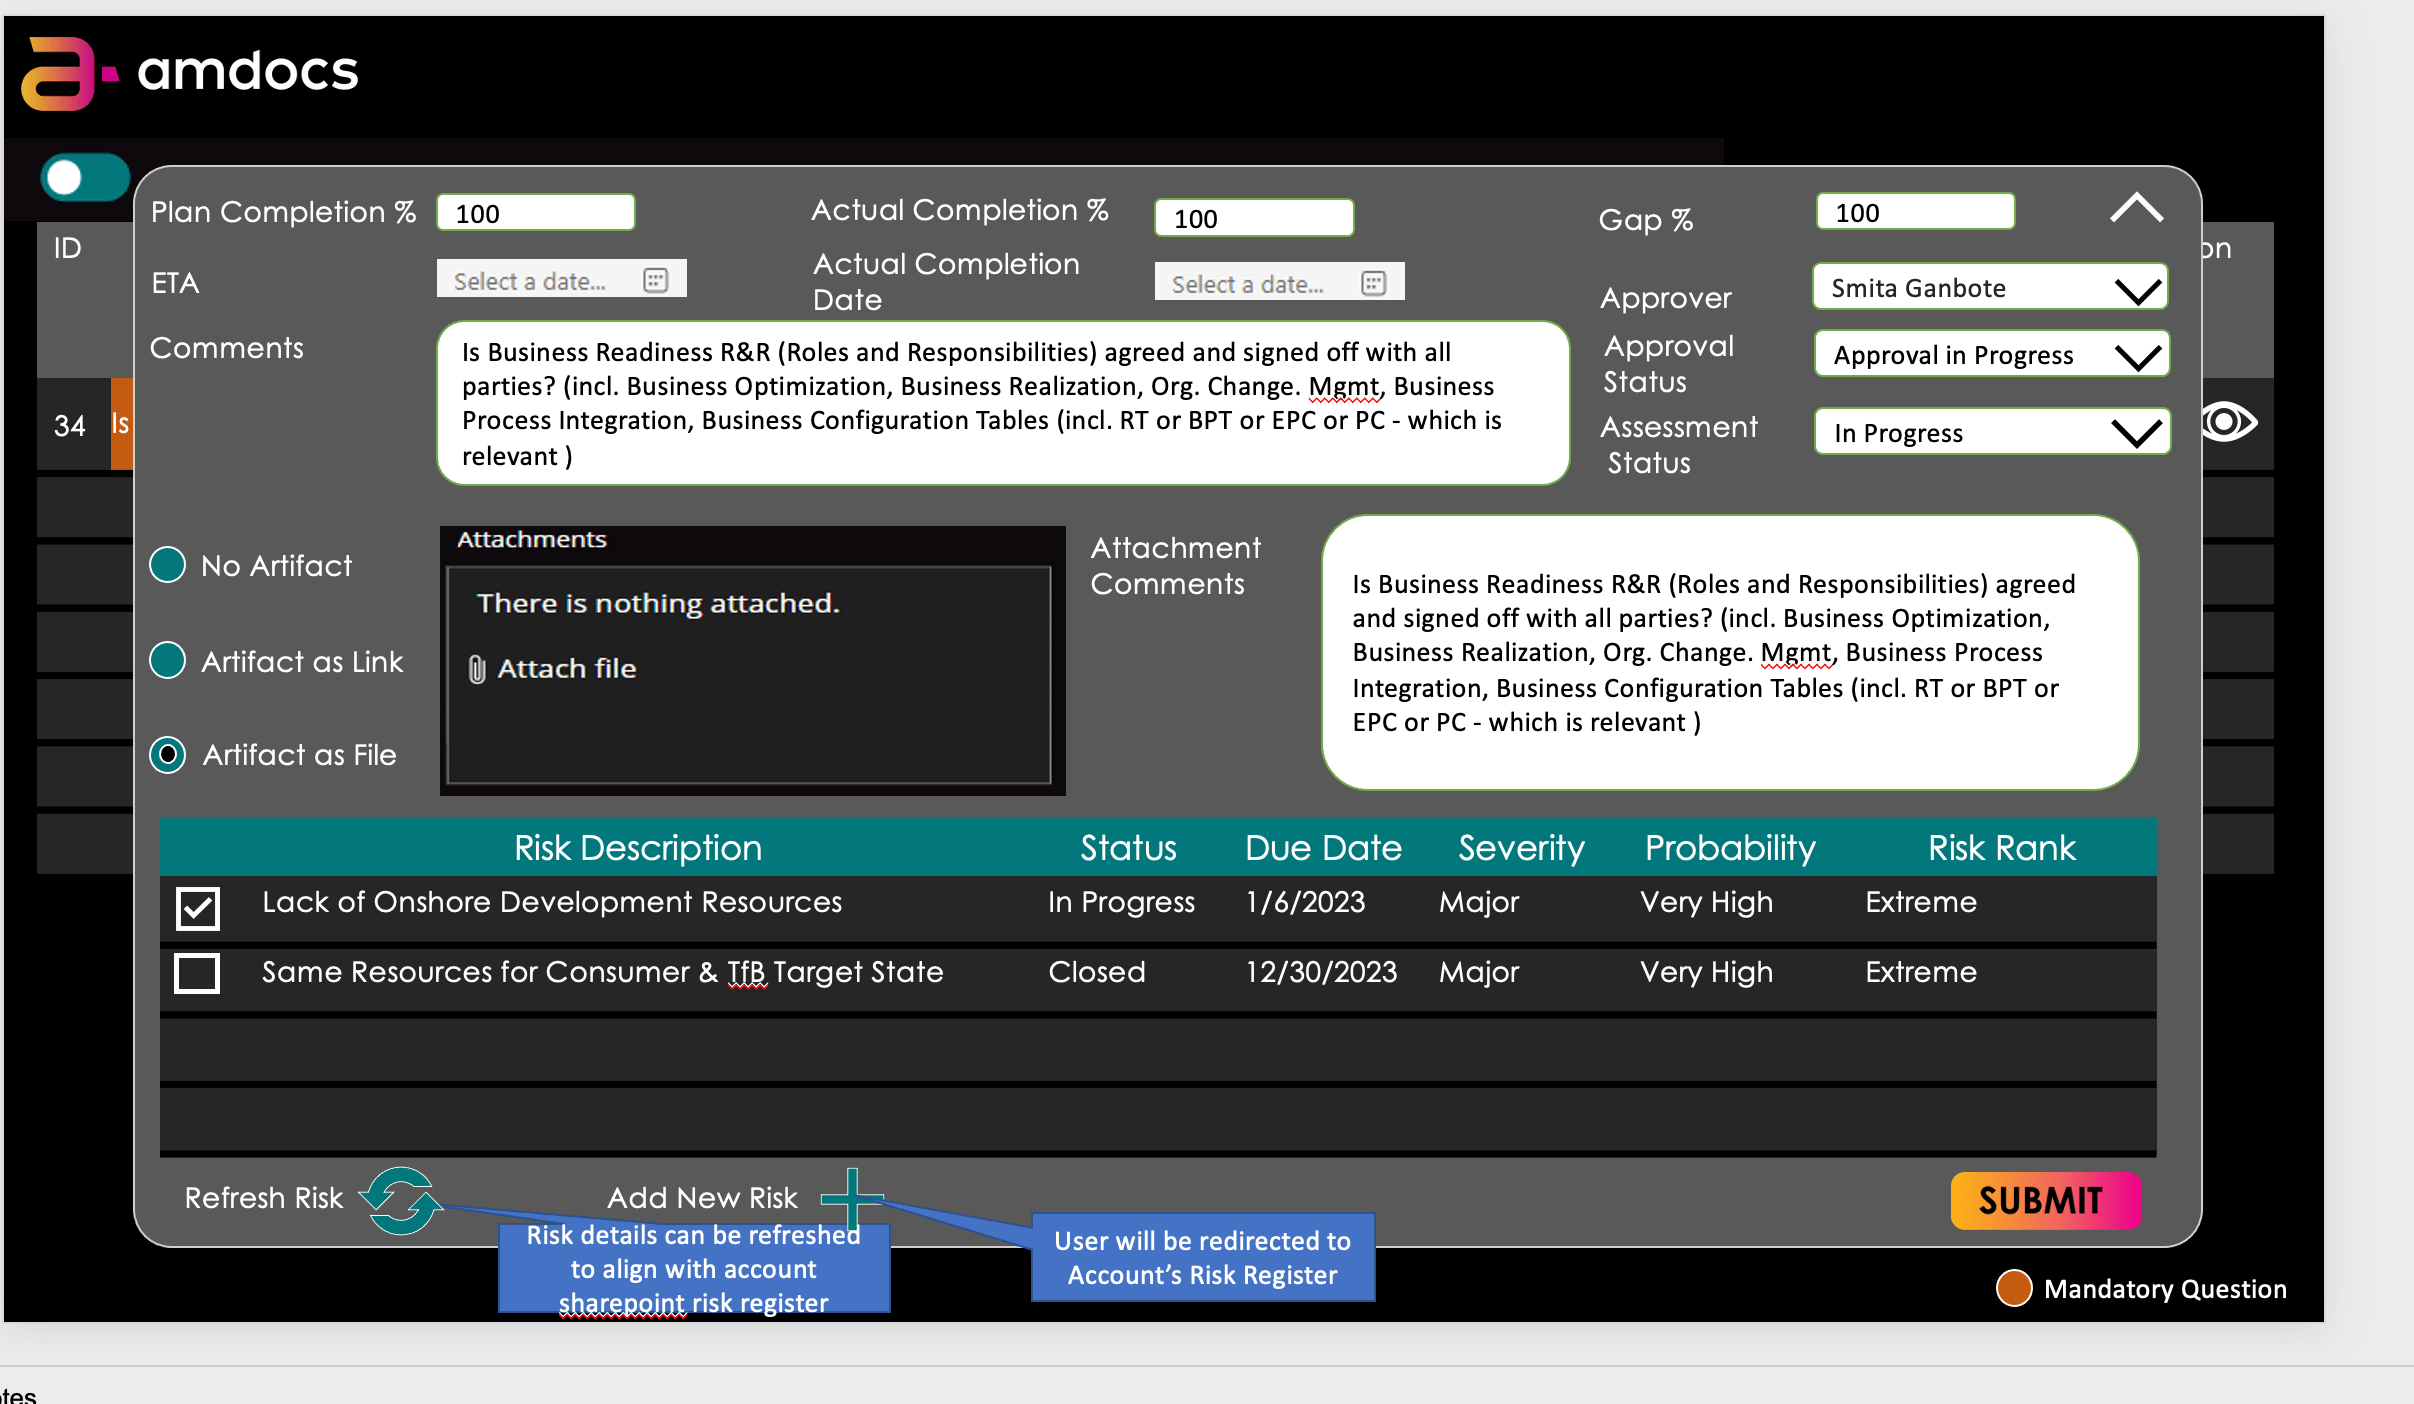Open the Assessment Status dropdown
The width and height of the screenshot is (2414, 1404).
click(x=2138, y=433)
